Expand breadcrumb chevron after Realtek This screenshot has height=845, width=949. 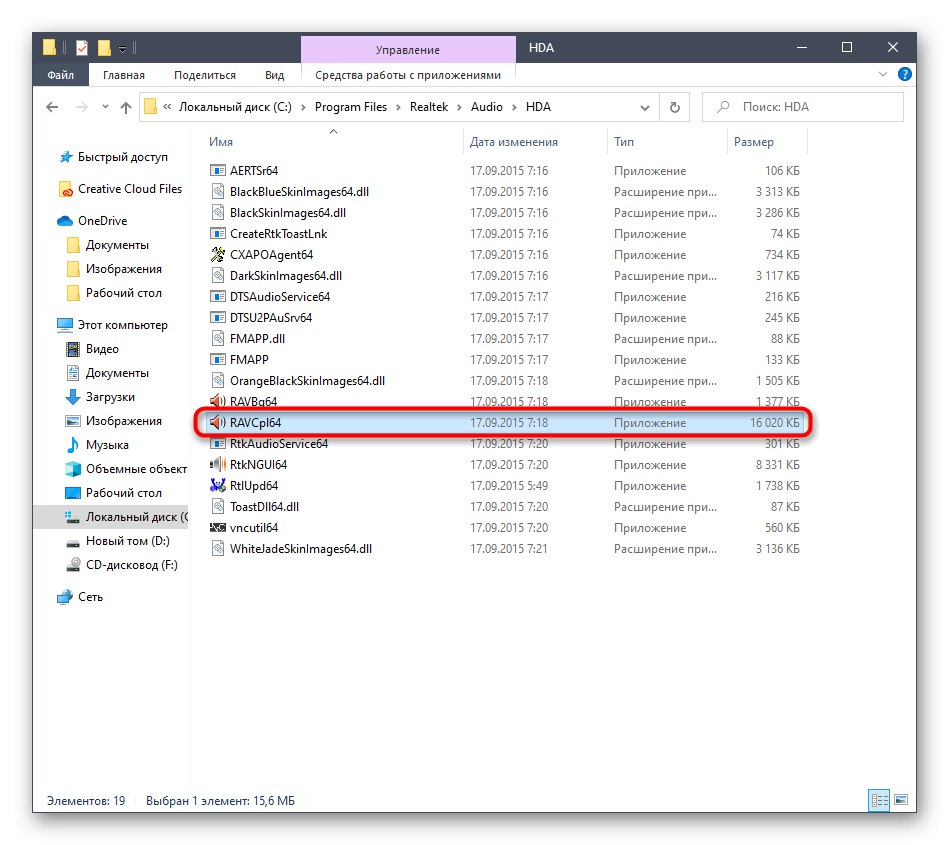459,107
